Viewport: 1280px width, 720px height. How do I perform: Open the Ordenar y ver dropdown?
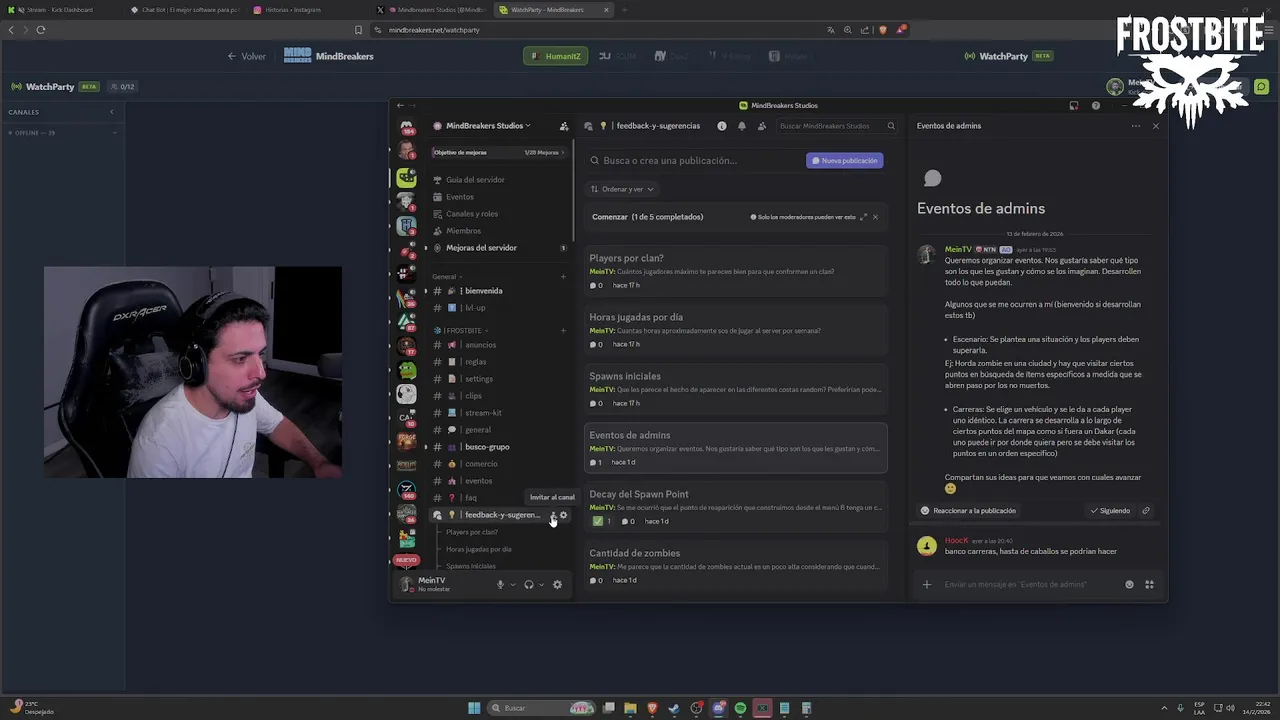(622, 189)
